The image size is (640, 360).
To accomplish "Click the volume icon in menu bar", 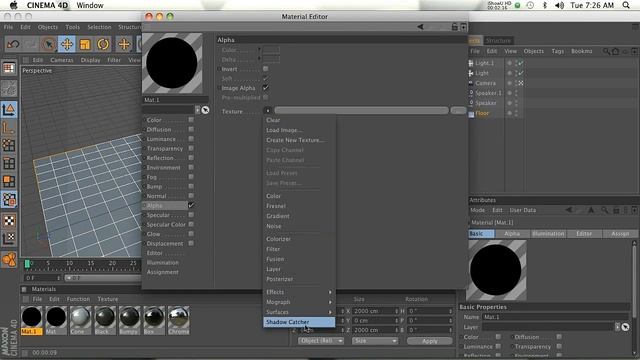I will [x=559, y=5].
